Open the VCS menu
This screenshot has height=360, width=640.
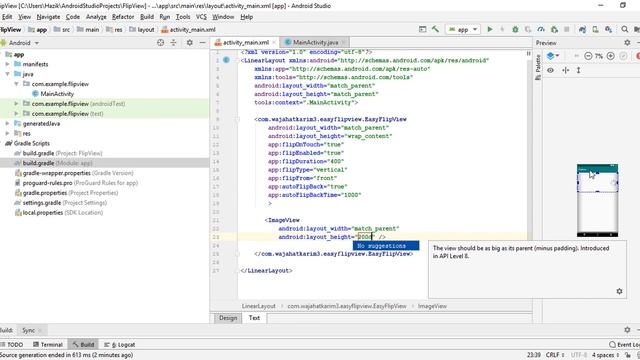pyautogui.click(x=201, y=17)
